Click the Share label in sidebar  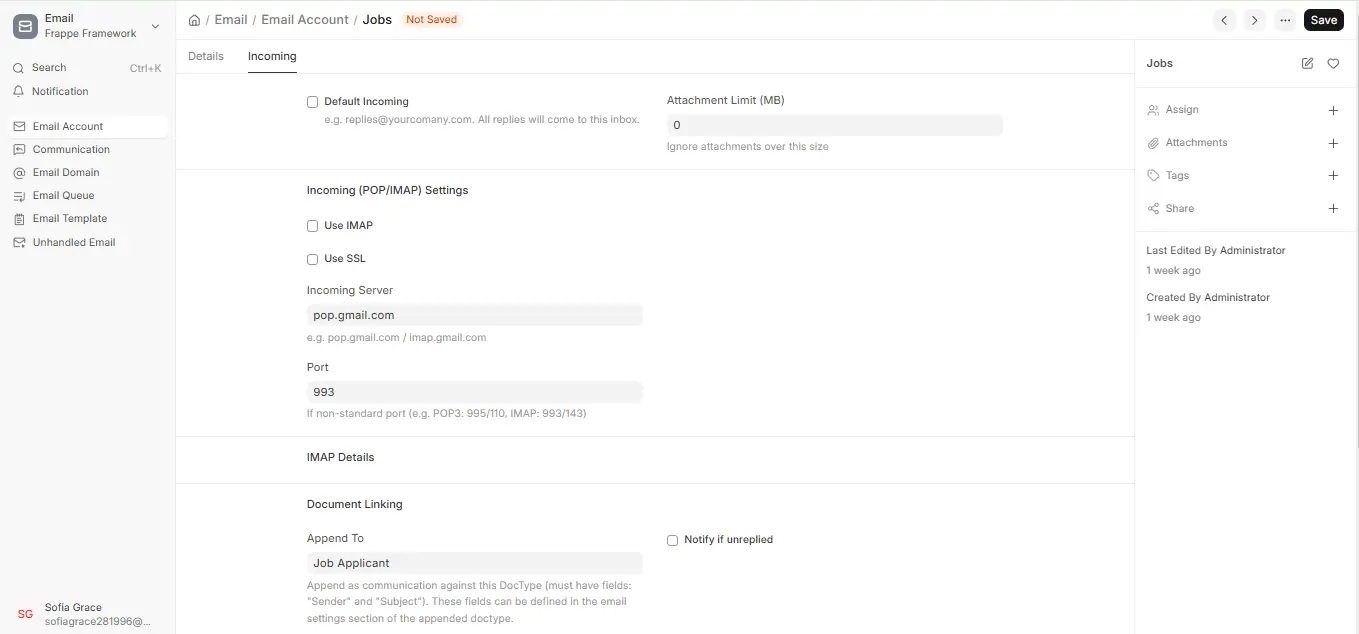pyautogui.click(x=1180, y=209)
